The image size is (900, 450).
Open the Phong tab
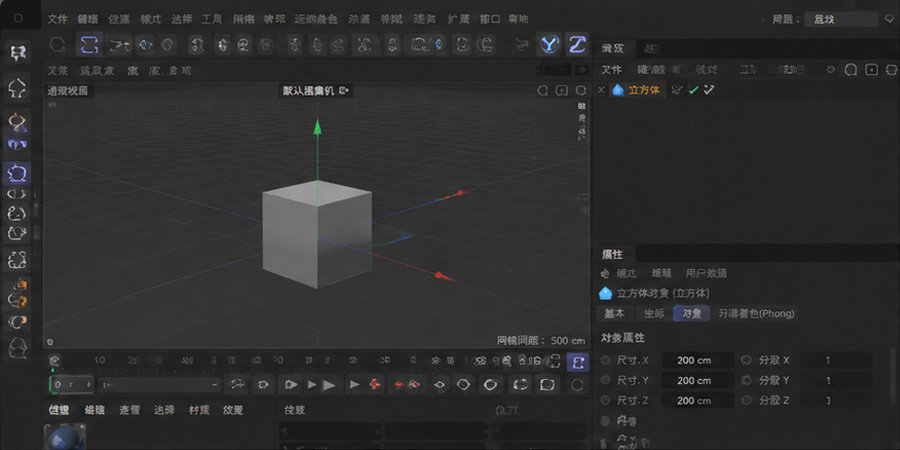pos(756,313)
